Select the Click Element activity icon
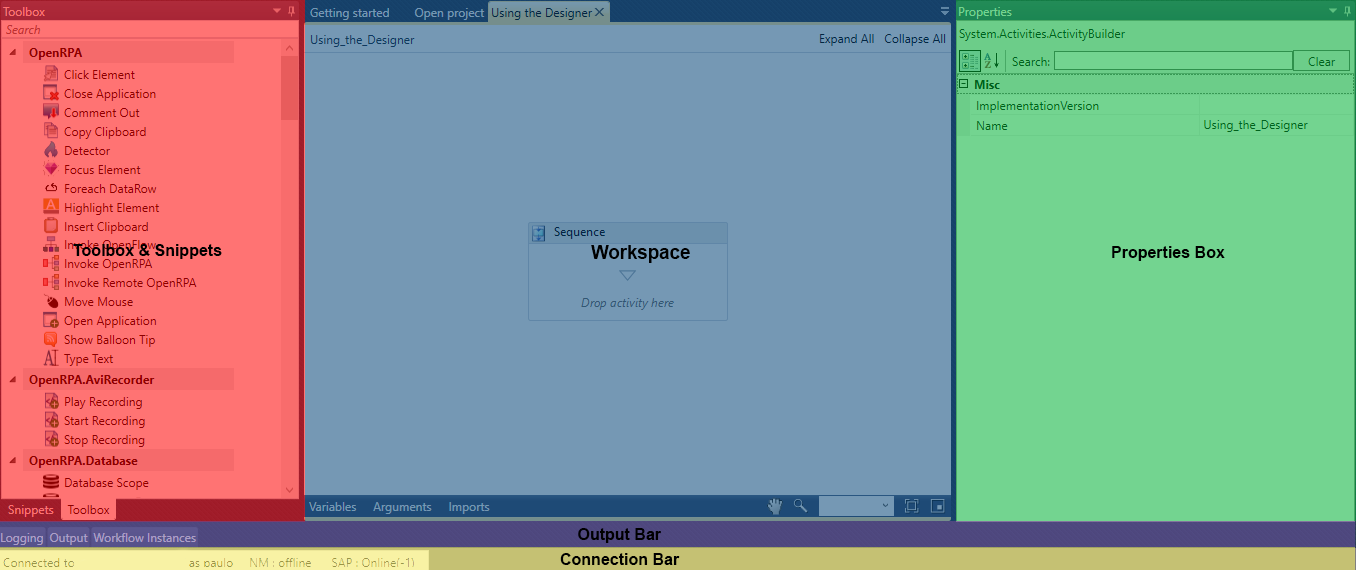 pos(51,74)
